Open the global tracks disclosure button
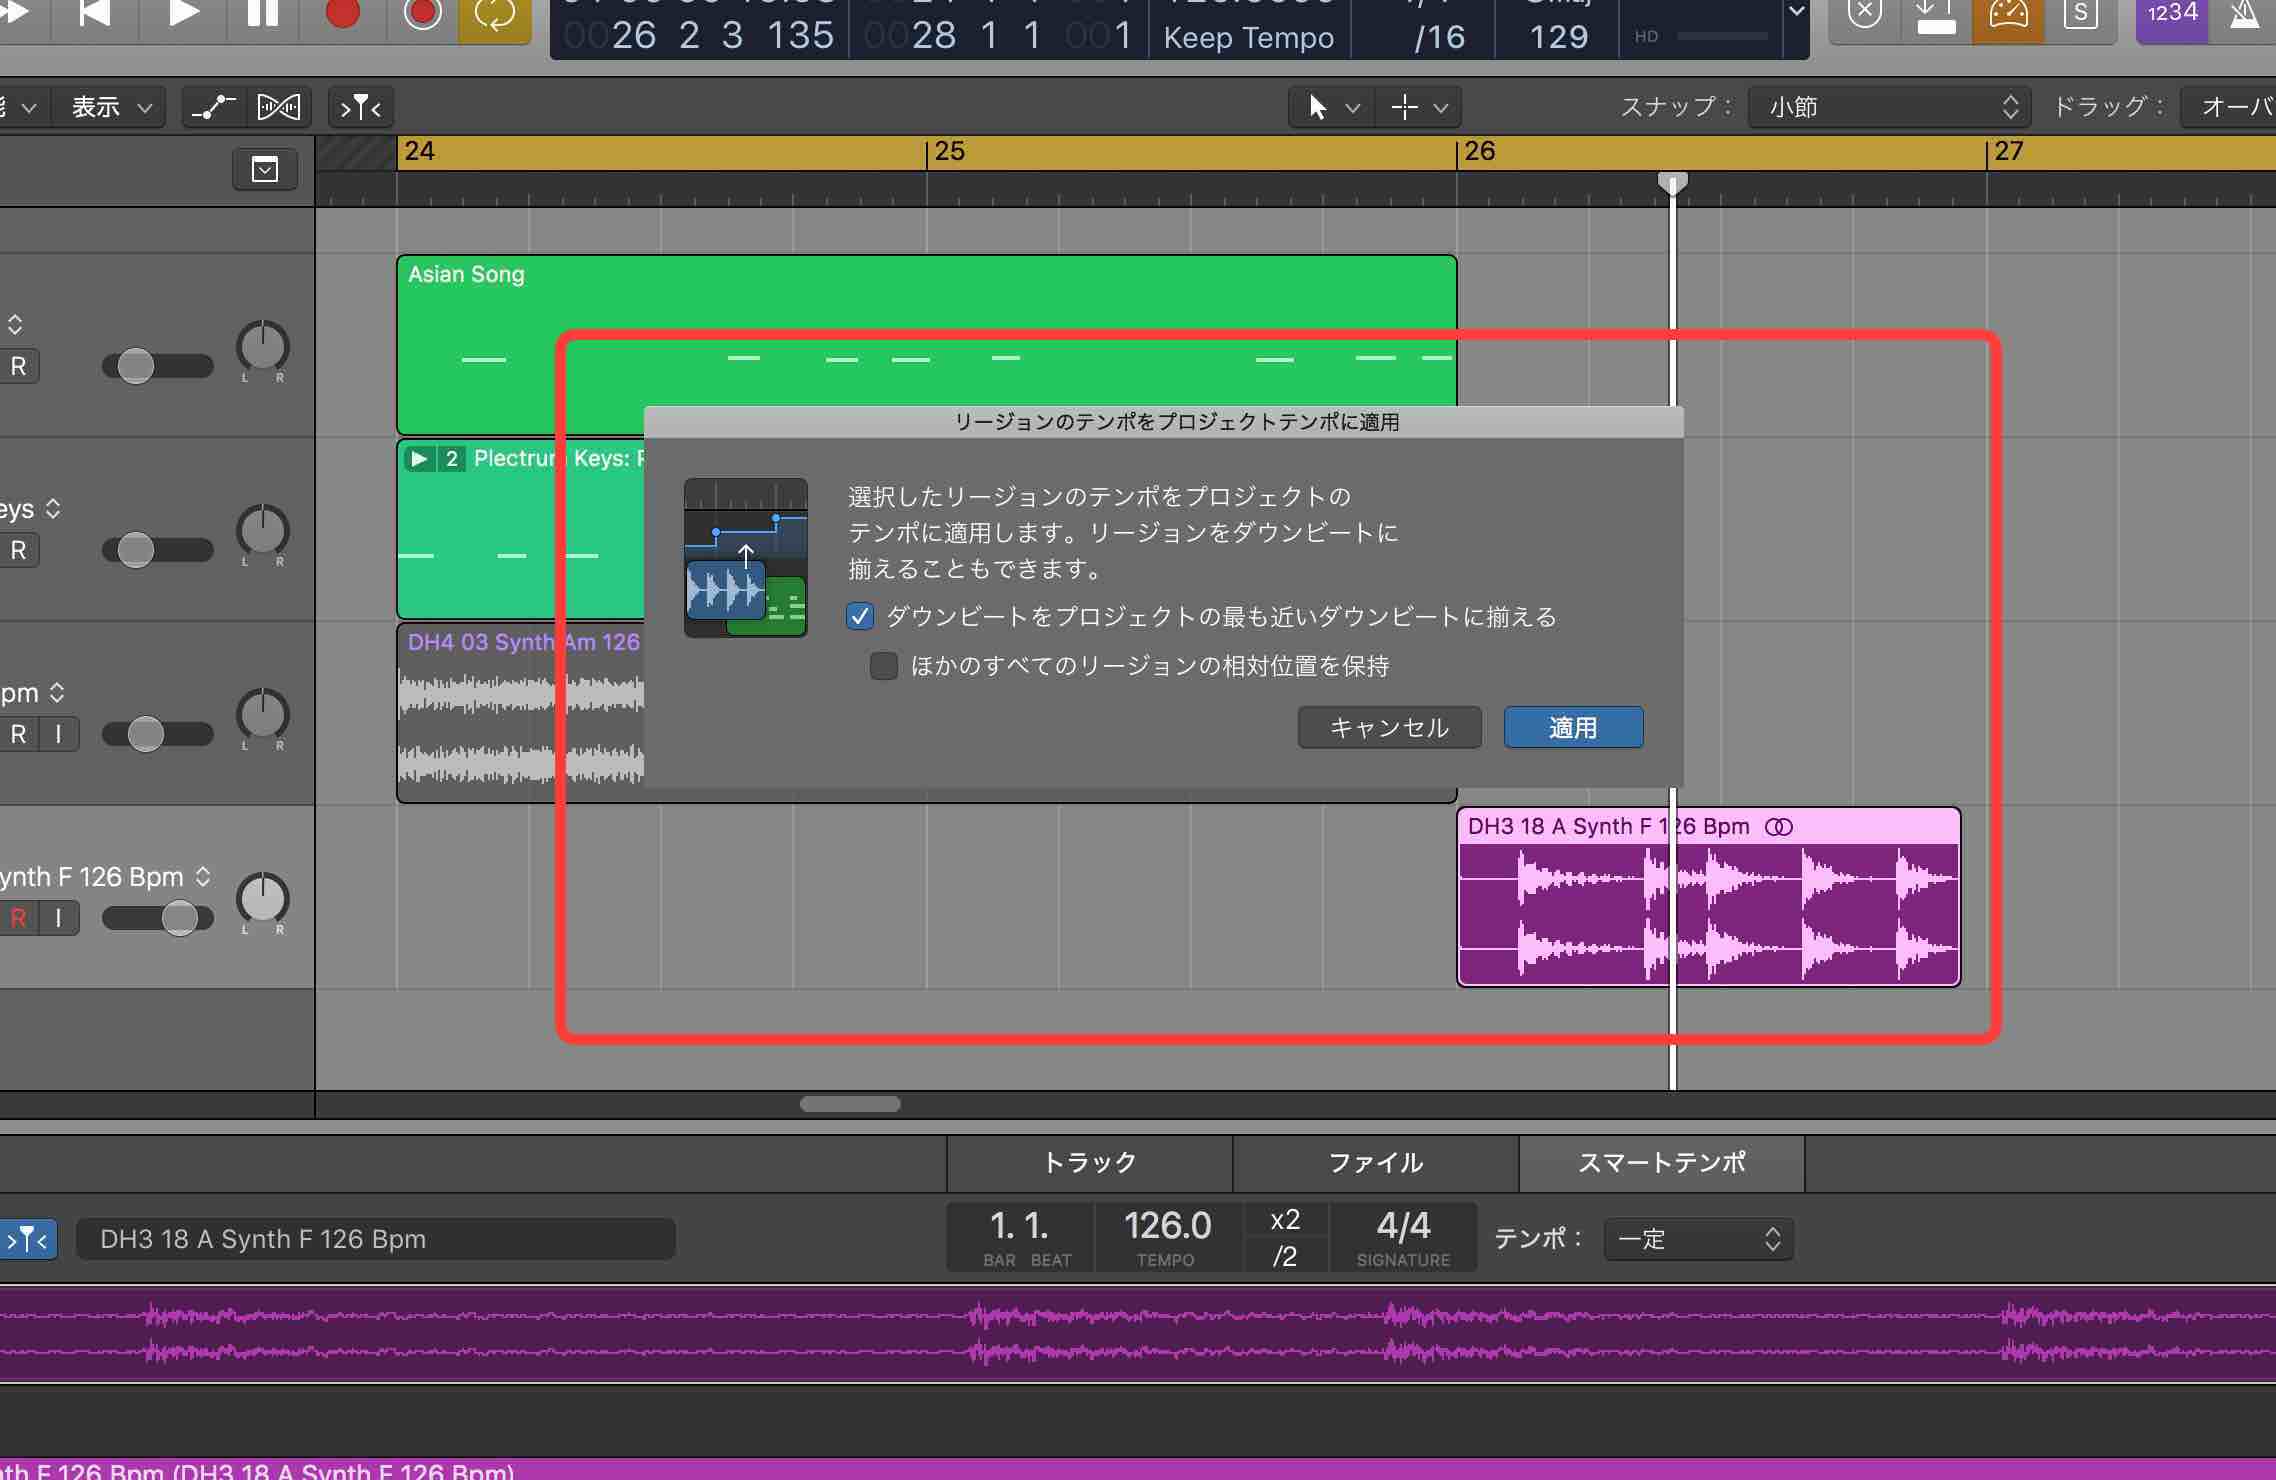Viewport: 2276px width, 1480px height. click(265, 170)
